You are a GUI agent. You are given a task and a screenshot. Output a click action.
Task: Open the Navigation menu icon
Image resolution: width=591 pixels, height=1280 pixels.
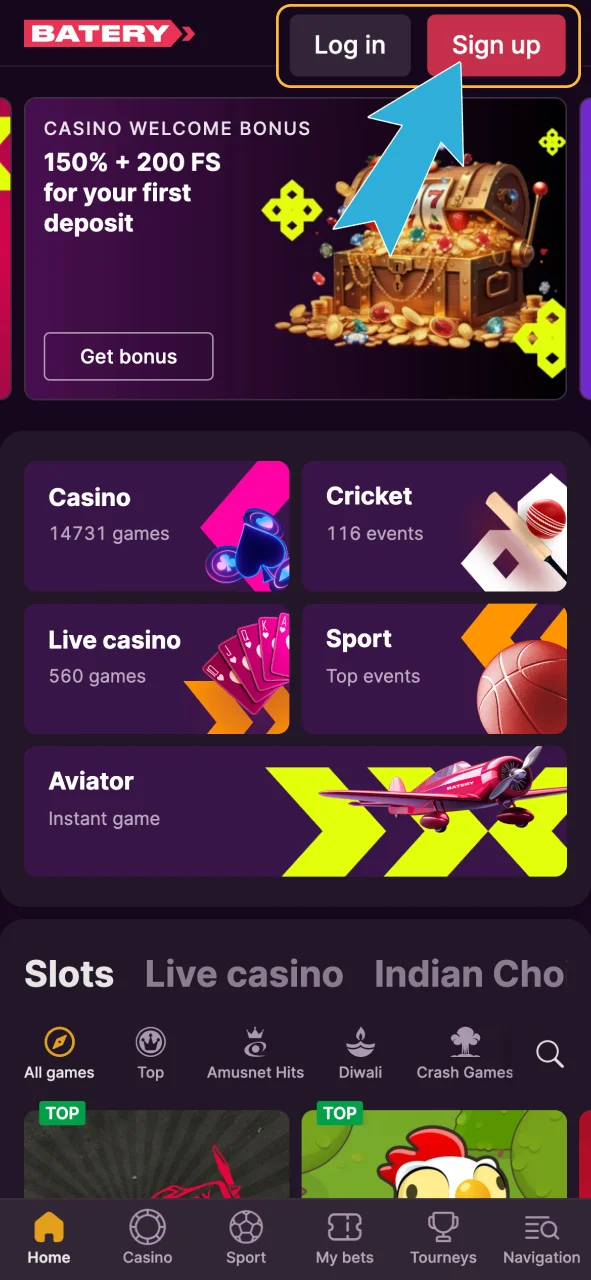point(541,1226)
